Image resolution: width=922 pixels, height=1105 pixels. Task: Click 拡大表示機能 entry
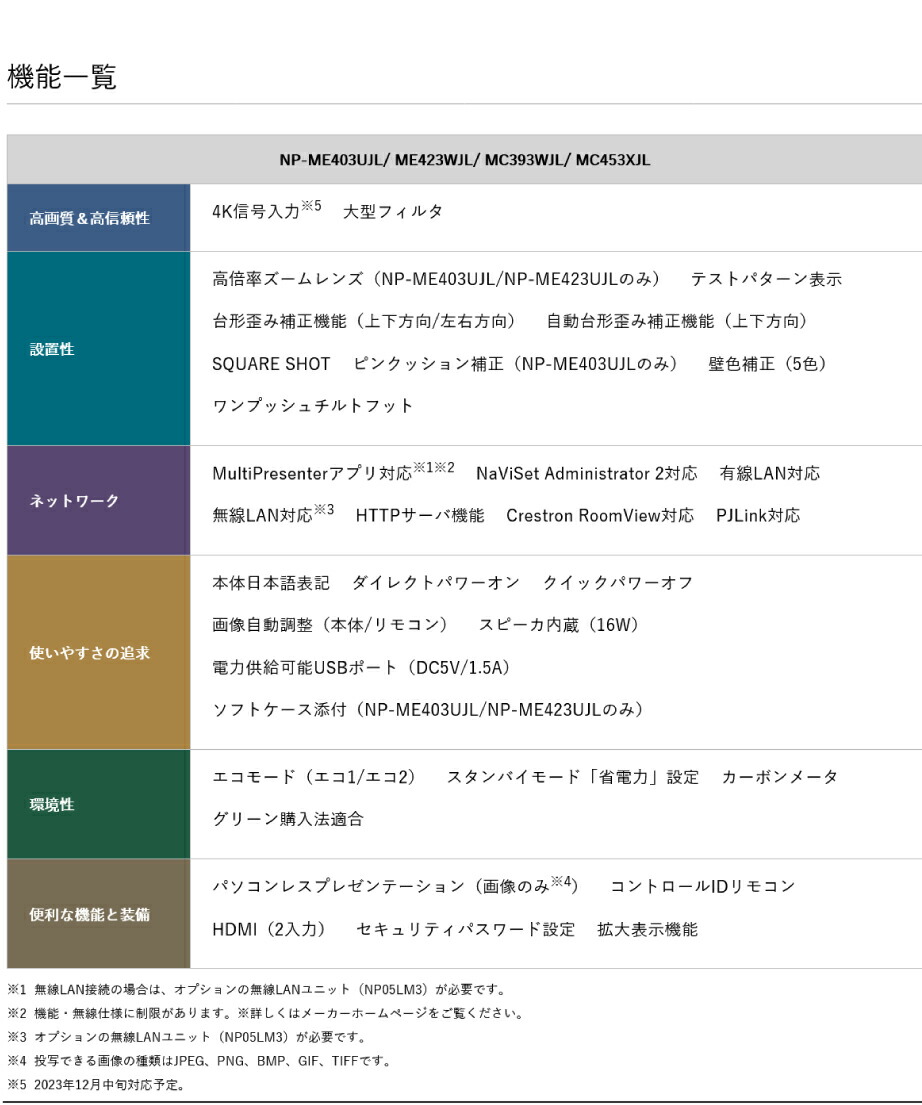click(x=648, y=930)
